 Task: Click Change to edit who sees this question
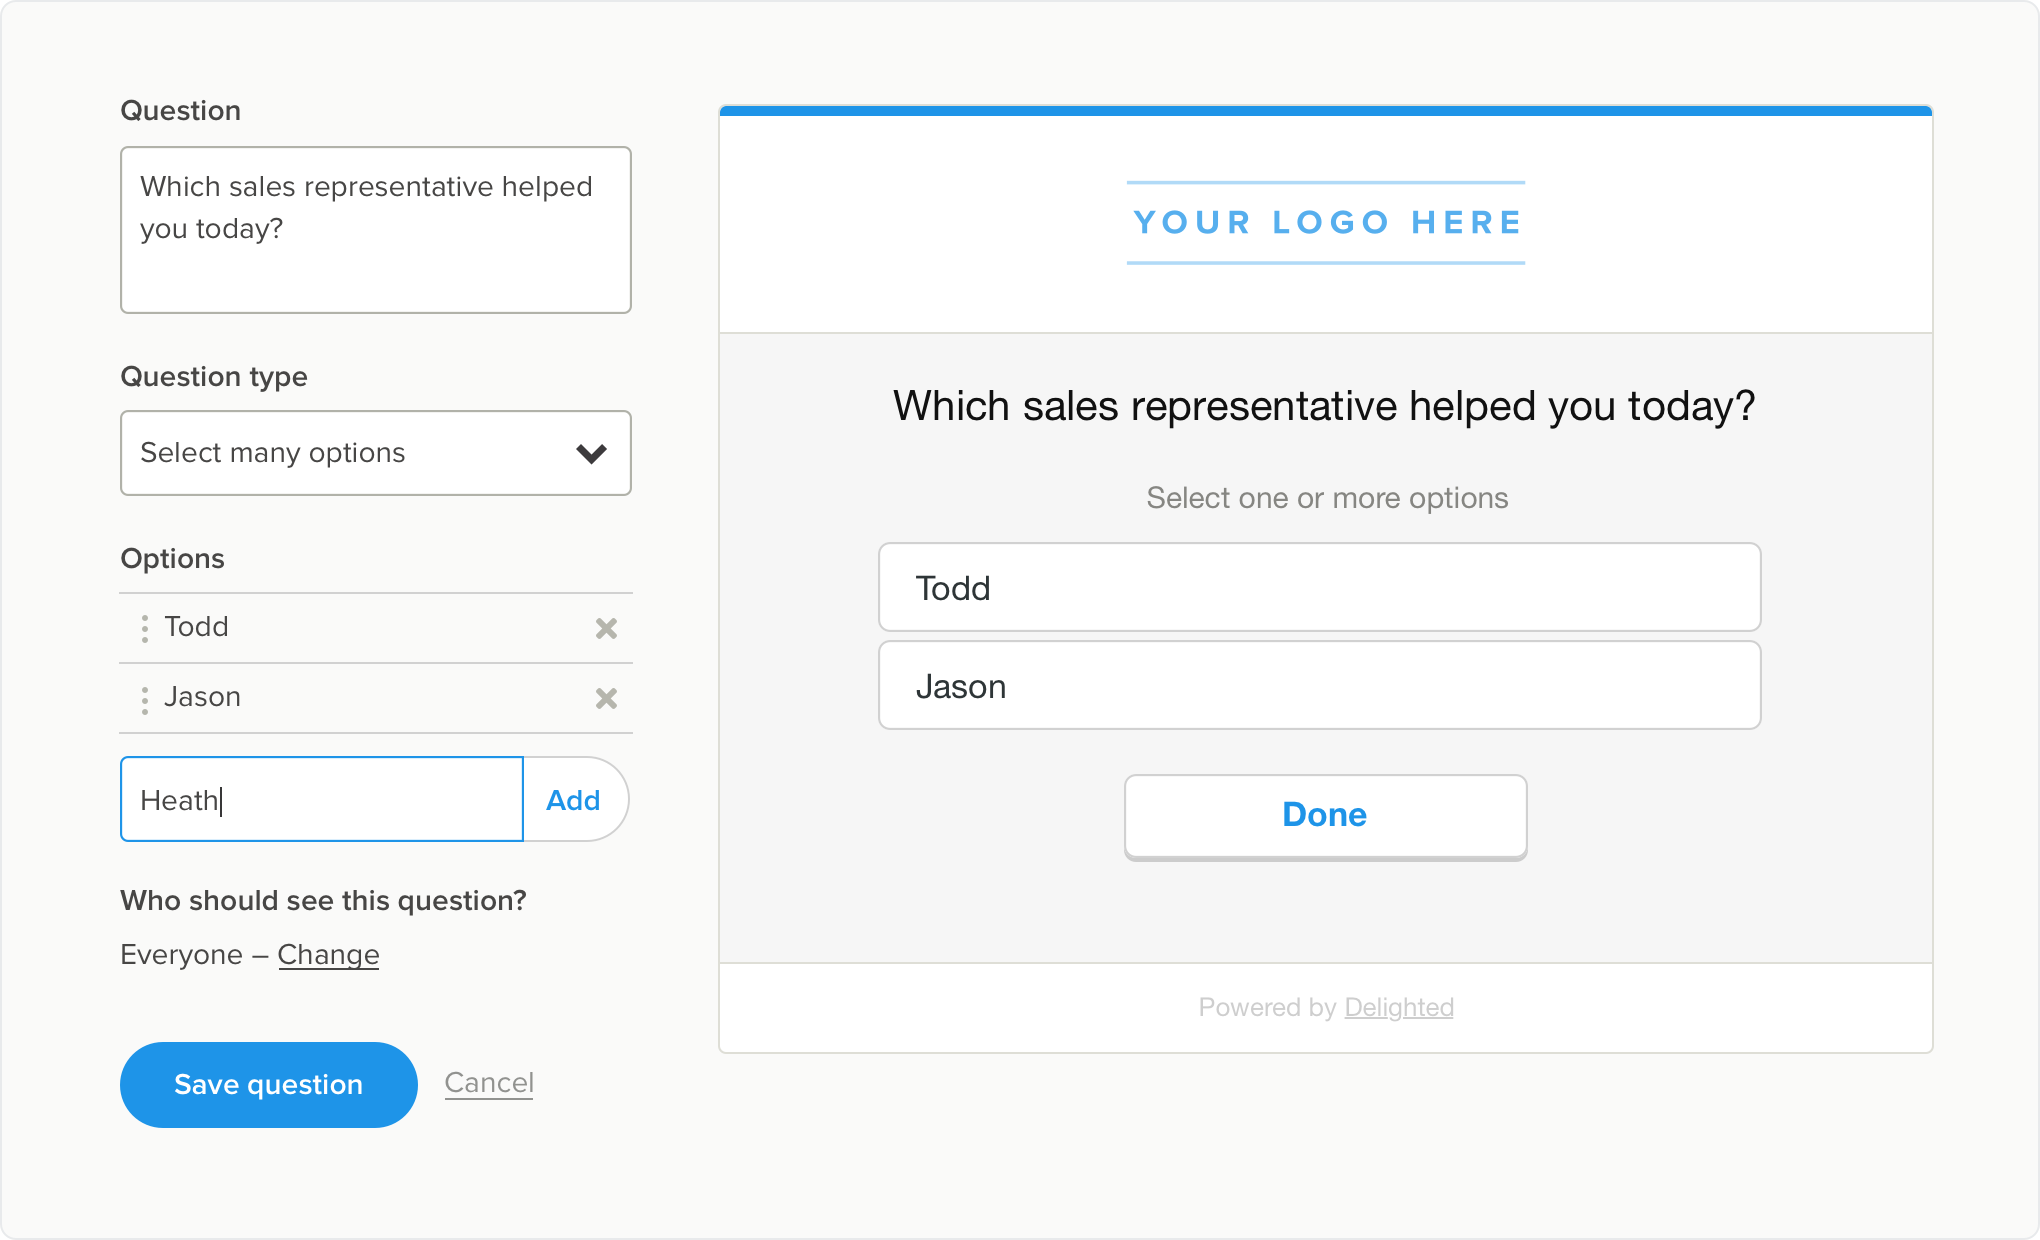[328, 954]
